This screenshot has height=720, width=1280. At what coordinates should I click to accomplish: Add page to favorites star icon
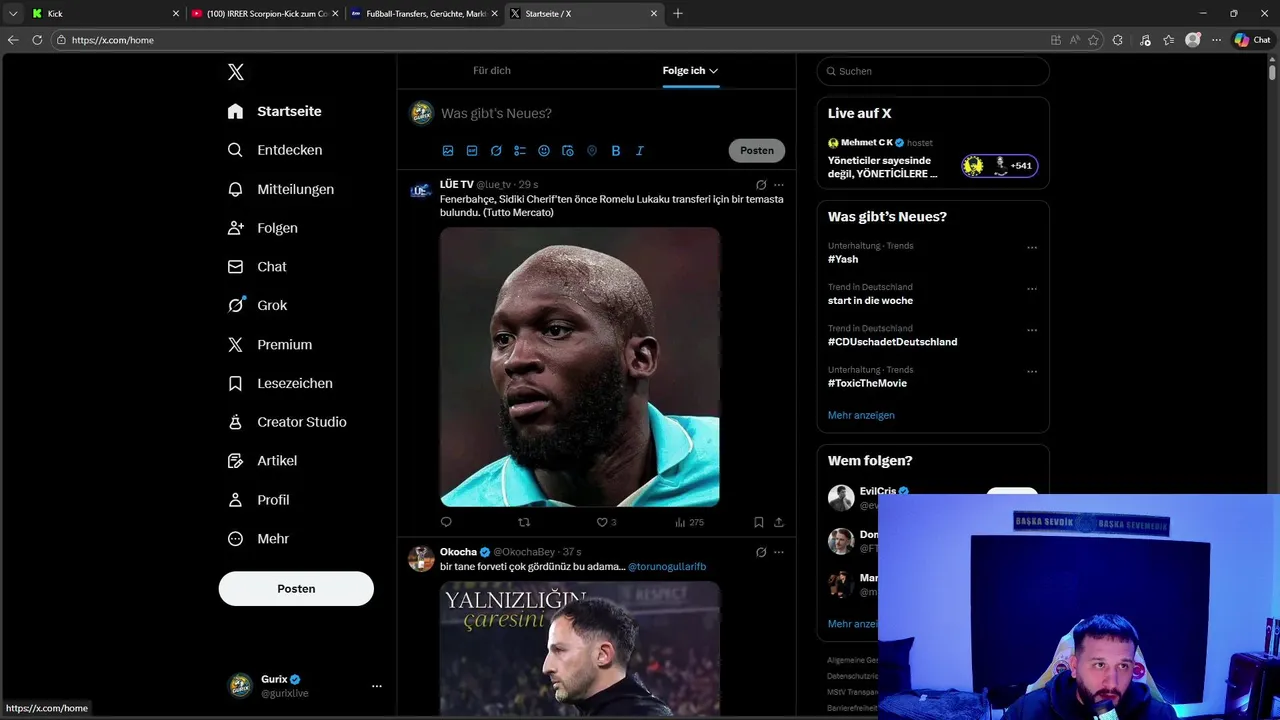(x=1093, y=40)
